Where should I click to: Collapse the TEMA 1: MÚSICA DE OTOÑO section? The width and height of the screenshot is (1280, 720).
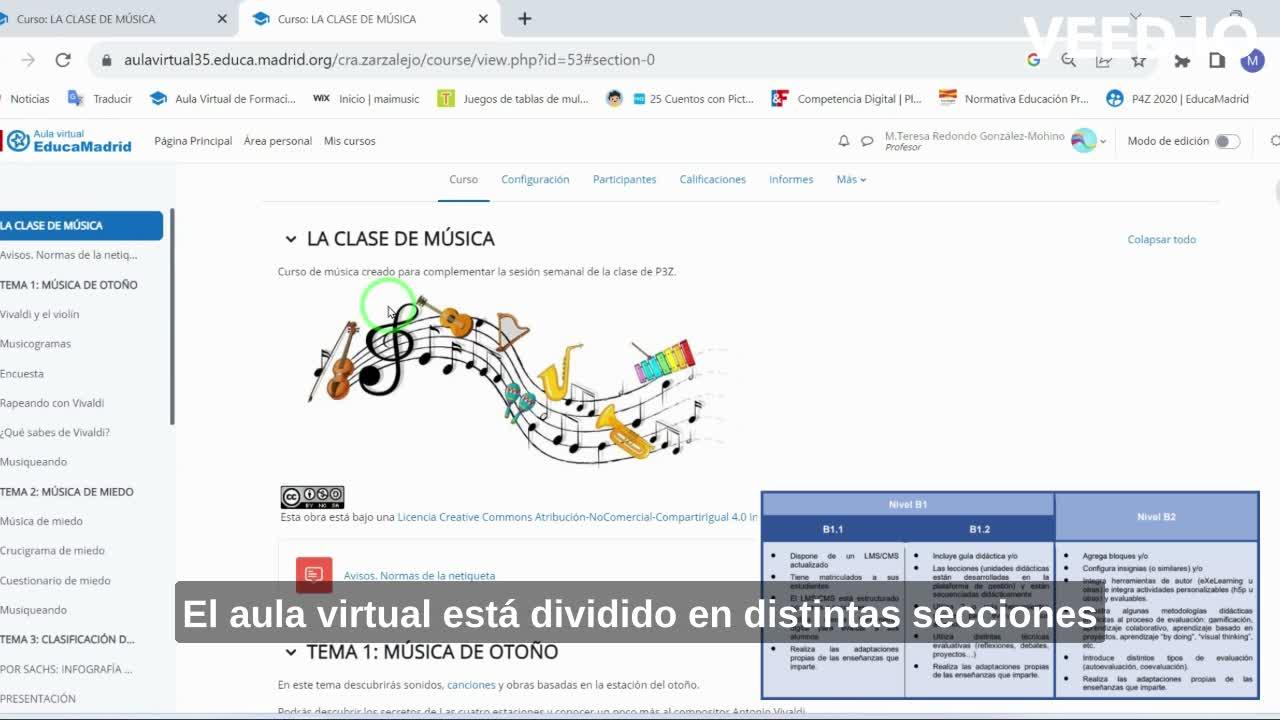[290, 652]
